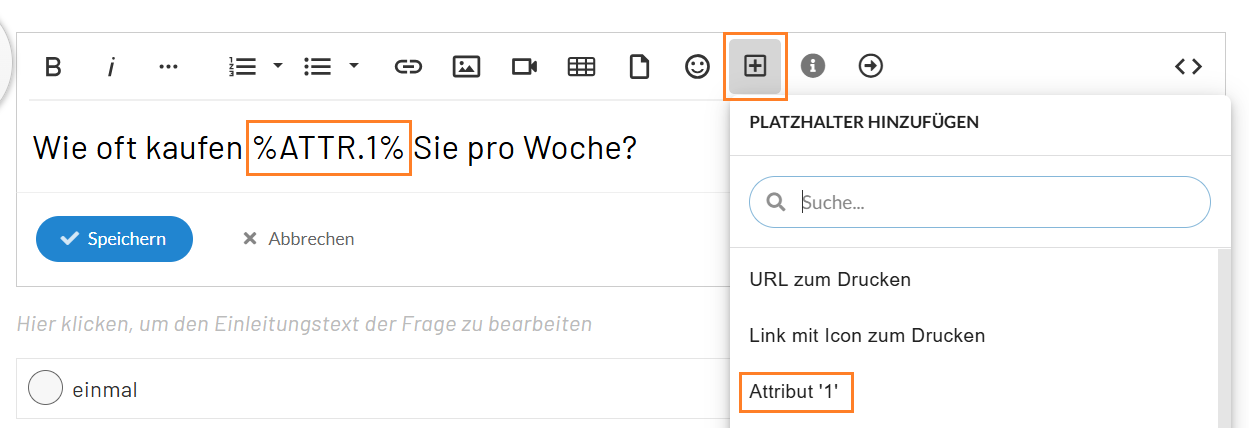Click the Speichern button
This screenshot has height=428, width=1249.
point(114,239)
